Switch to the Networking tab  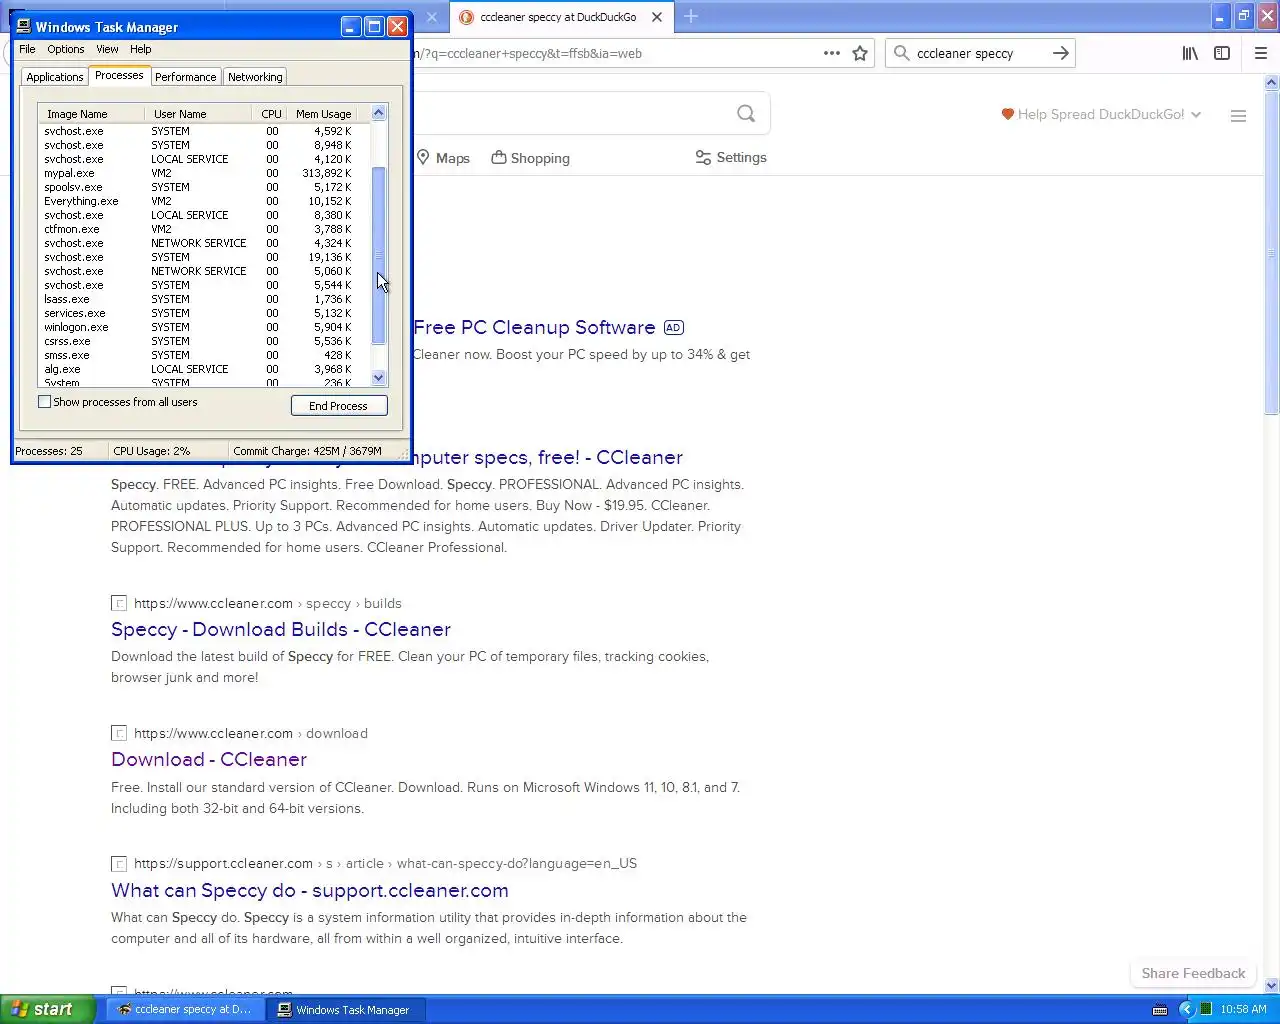tap(255, 77)
